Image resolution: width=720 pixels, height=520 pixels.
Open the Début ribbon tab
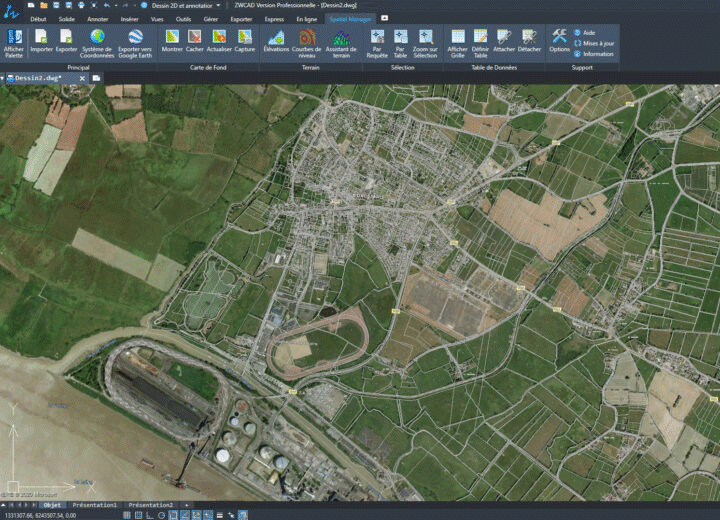pyautogui.click(x=38, y=19)
